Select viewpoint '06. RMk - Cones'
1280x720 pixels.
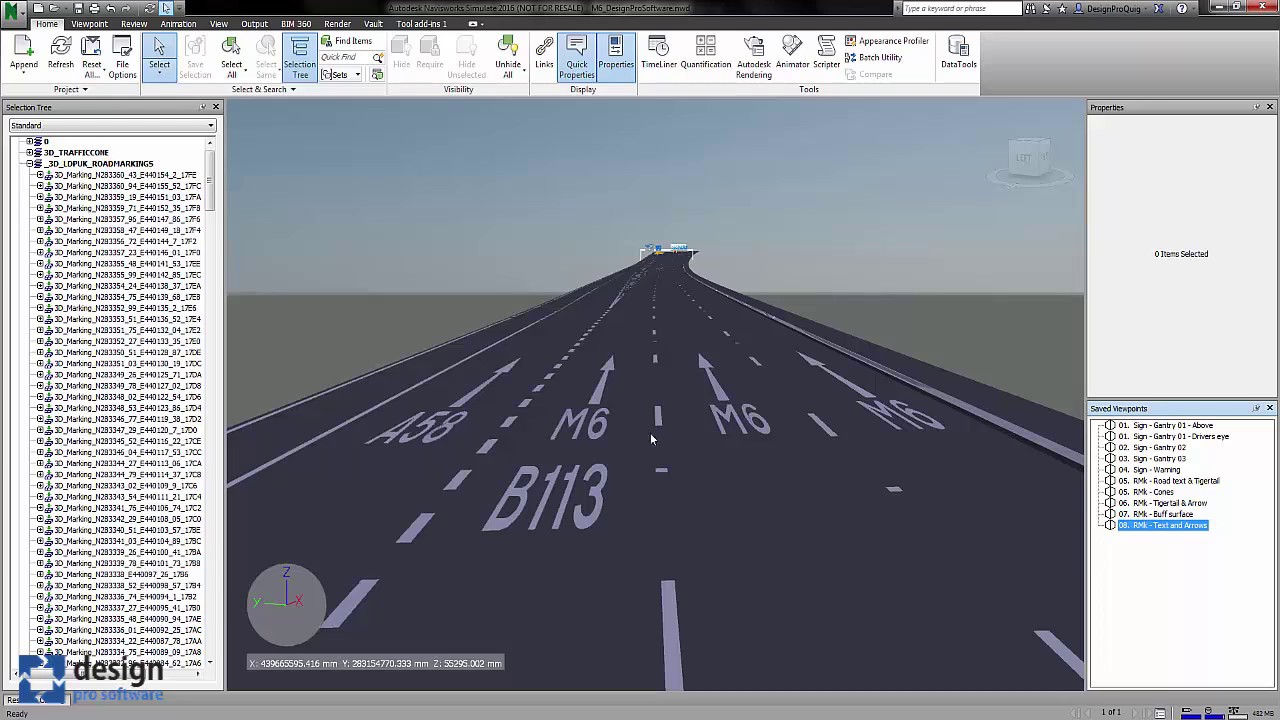pyautogui.click(x=1146, y=492)
